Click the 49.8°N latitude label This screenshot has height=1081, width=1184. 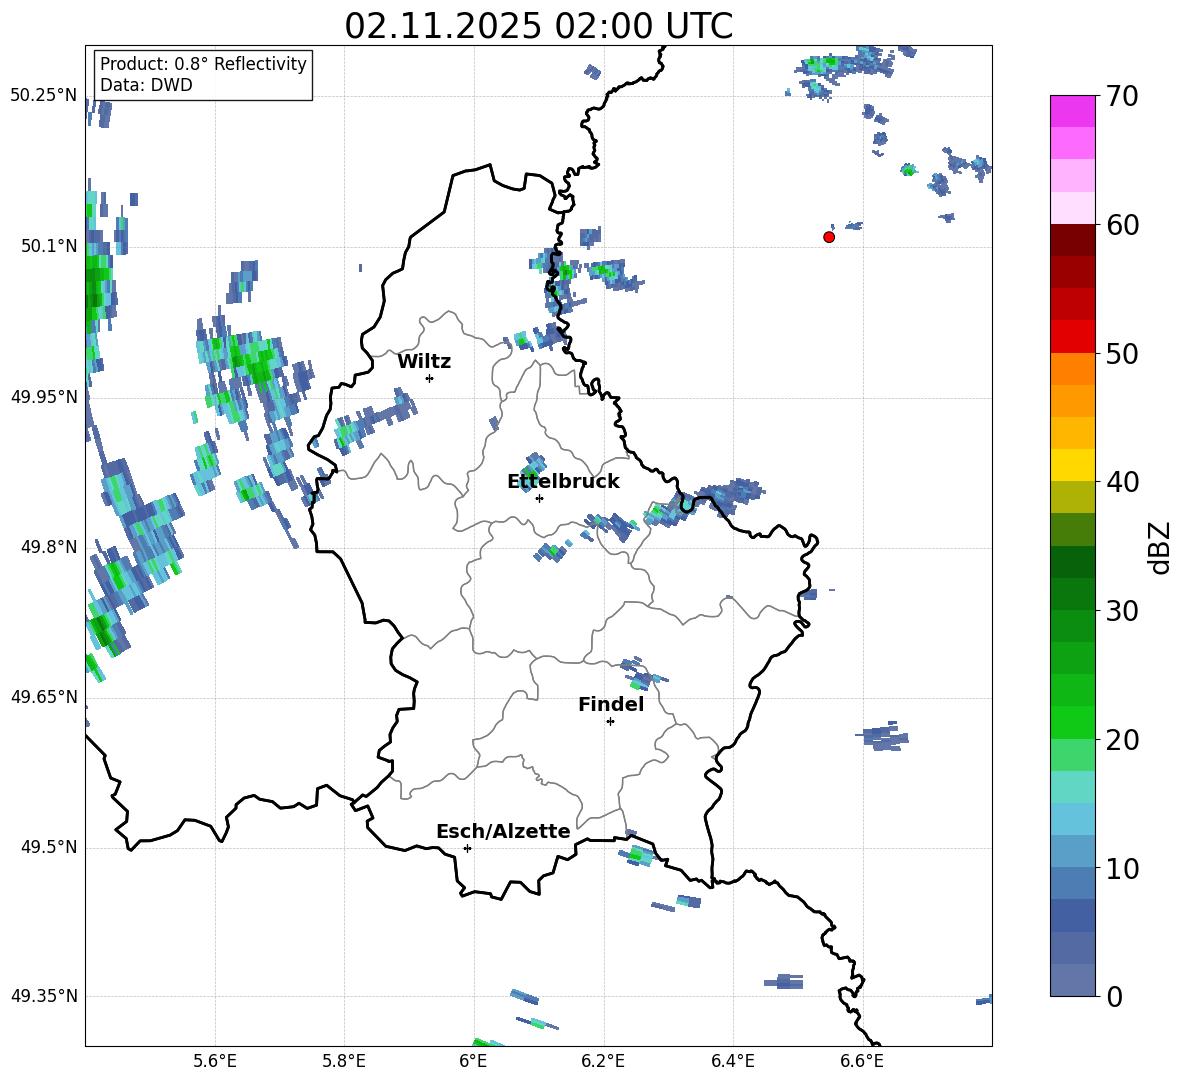tap(48, 547)
